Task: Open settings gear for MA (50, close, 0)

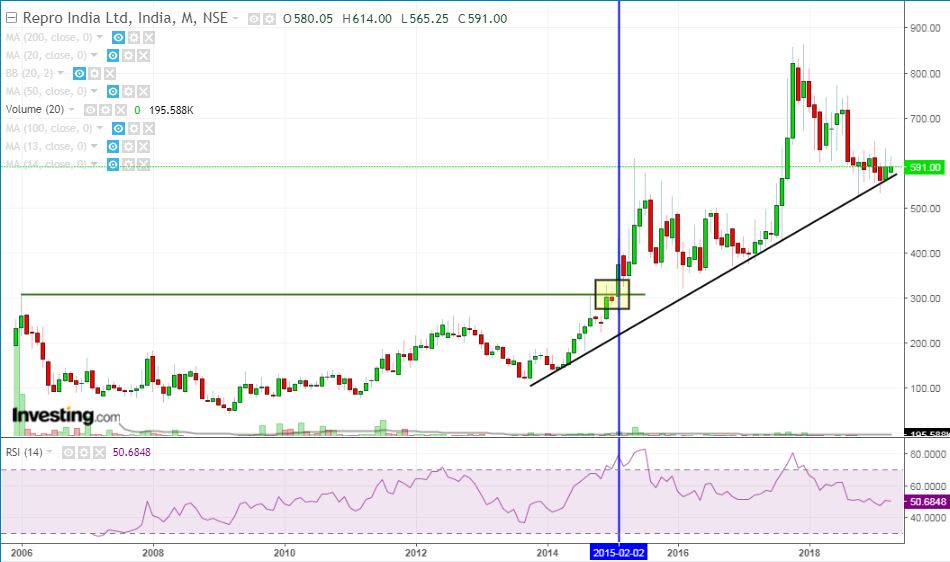Action: (x=128, y=91)
